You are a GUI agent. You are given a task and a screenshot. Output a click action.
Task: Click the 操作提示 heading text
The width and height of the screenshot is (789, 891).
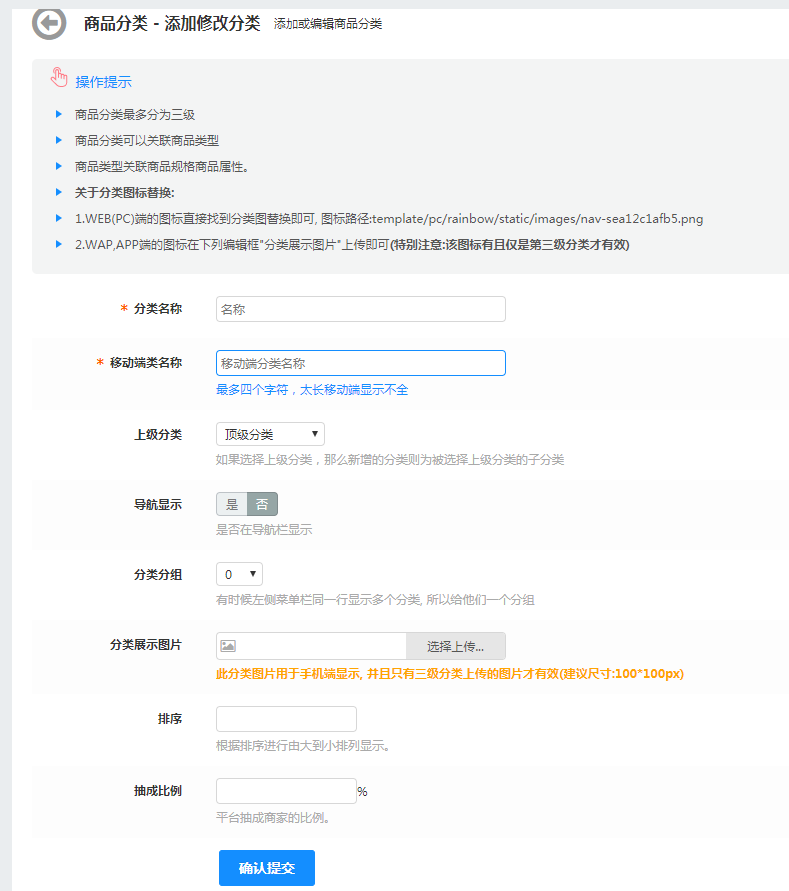point(104,82)
